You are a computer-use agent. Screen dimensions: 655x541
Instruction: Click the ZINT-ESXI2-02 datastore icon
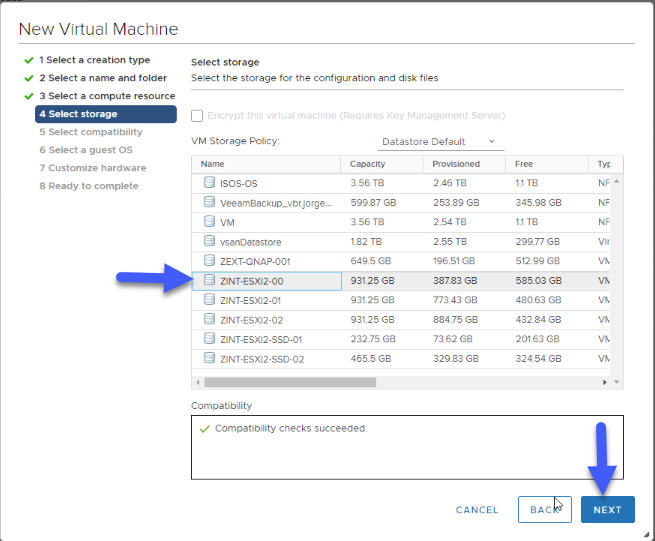[209, 319]
